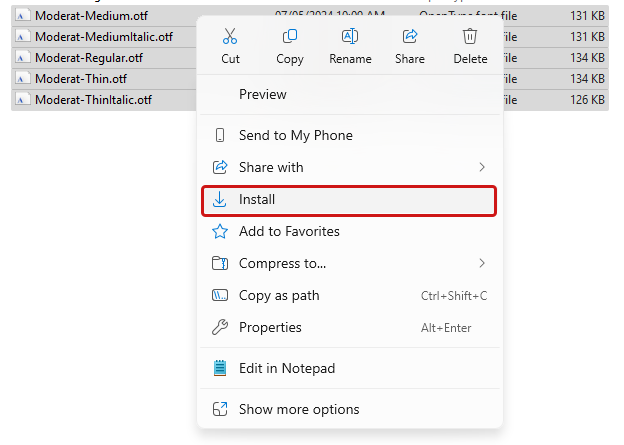Viewport: 624px width, 445px height.
Task: Click font file icon of Moderat-MediumItalic.otf
Action: click(22, 37)
